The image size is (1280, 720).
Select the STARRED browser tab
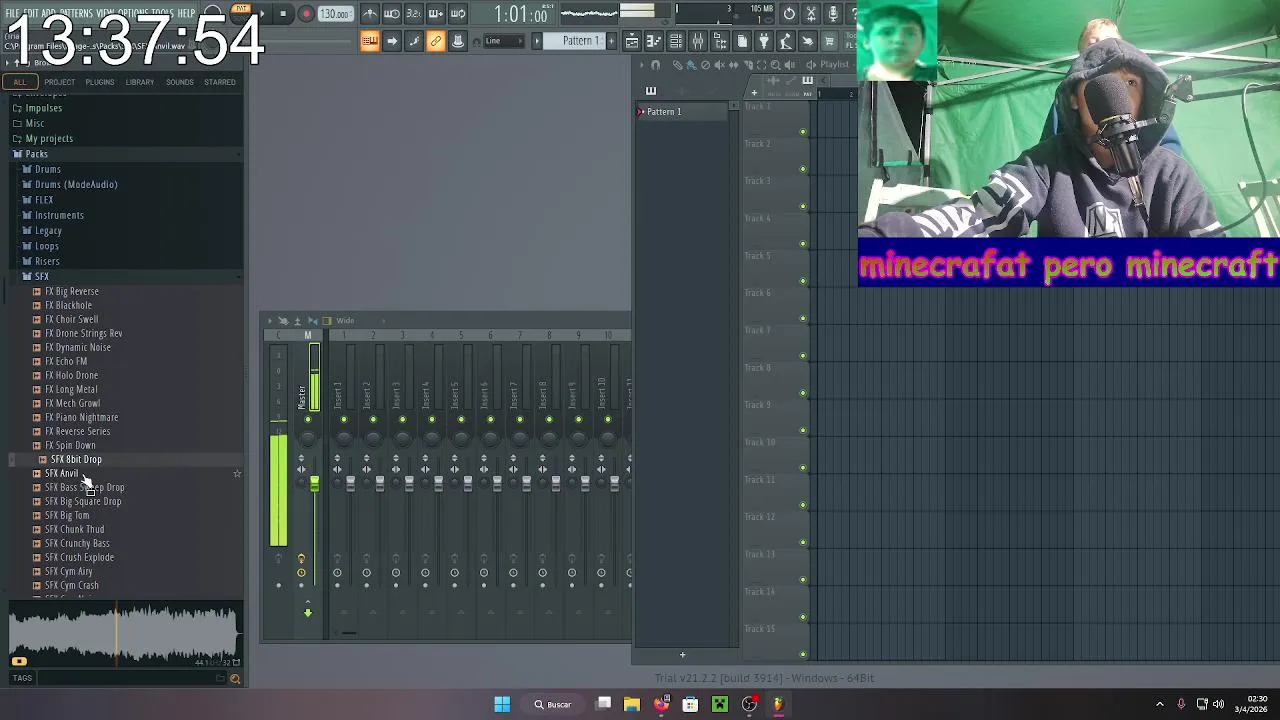(x=220, y=82)
